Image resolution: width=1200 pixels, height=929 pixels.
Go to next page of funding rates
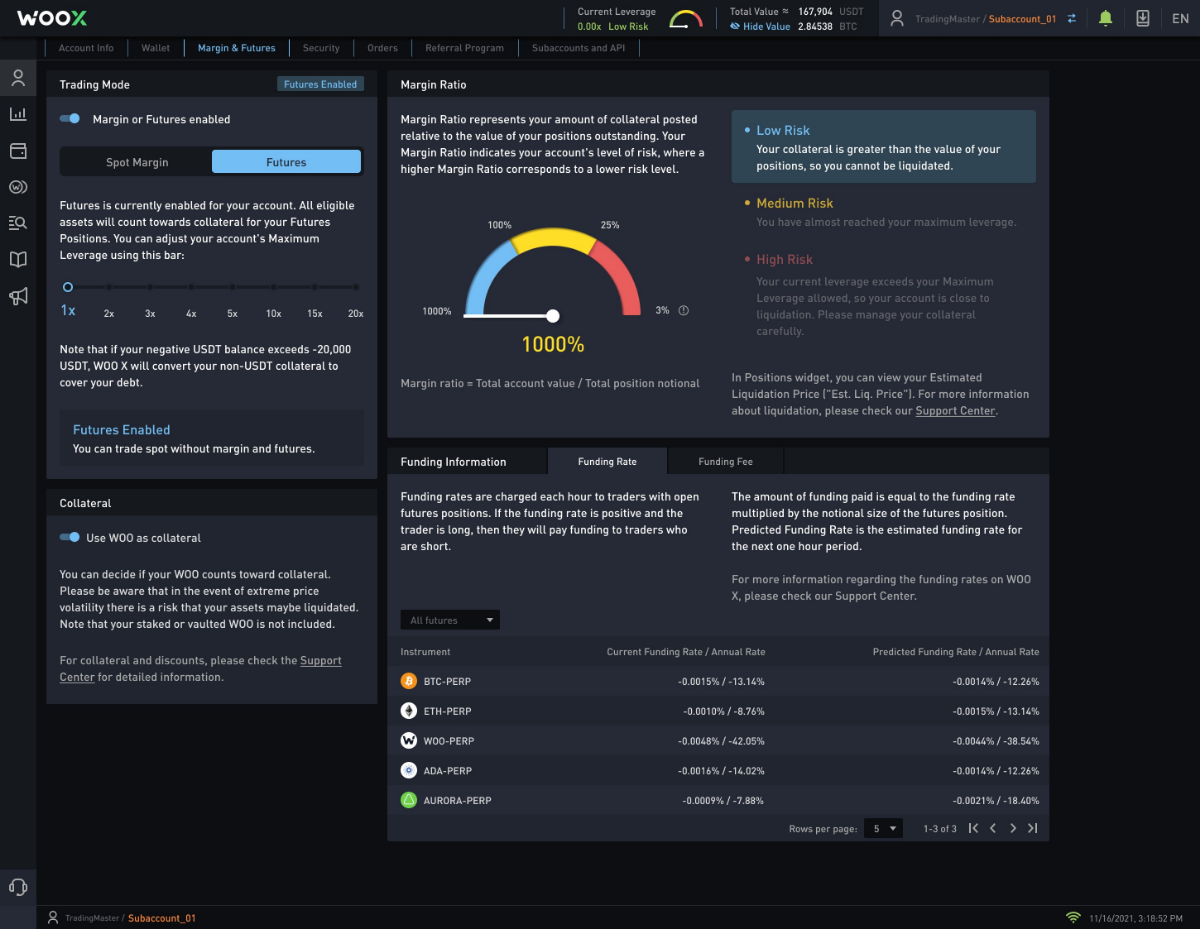[x=1013, y=828]
